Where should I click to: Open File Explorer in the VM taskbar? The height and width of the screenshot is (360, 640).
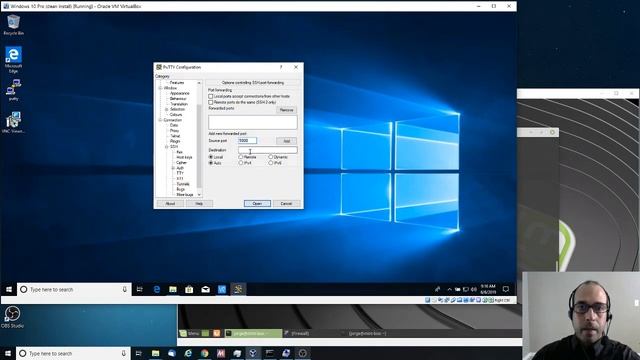point(173,289)
